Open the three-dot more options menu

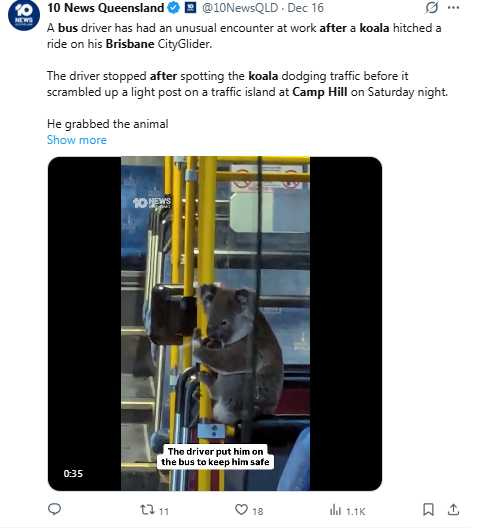click(453, 8)
